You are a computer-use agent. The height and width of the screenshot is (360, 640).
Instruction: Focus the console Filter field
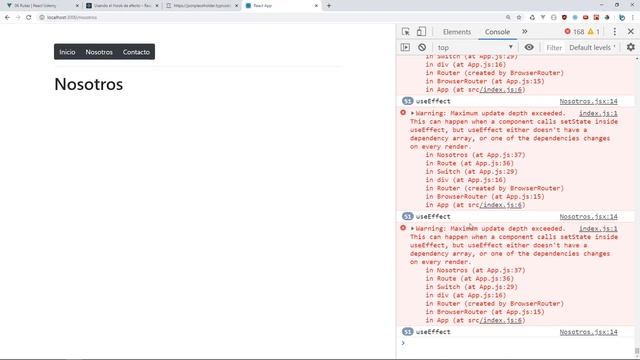coord(554,48)
